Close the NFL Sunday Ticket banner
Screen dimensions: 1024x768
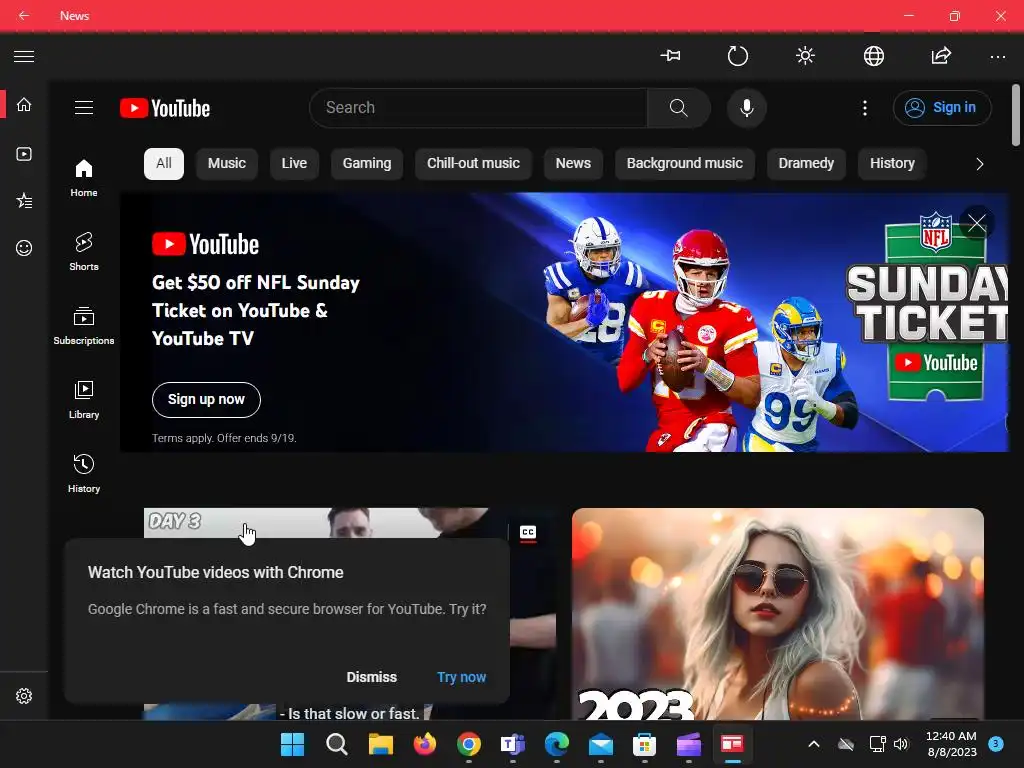coord(977,223)
